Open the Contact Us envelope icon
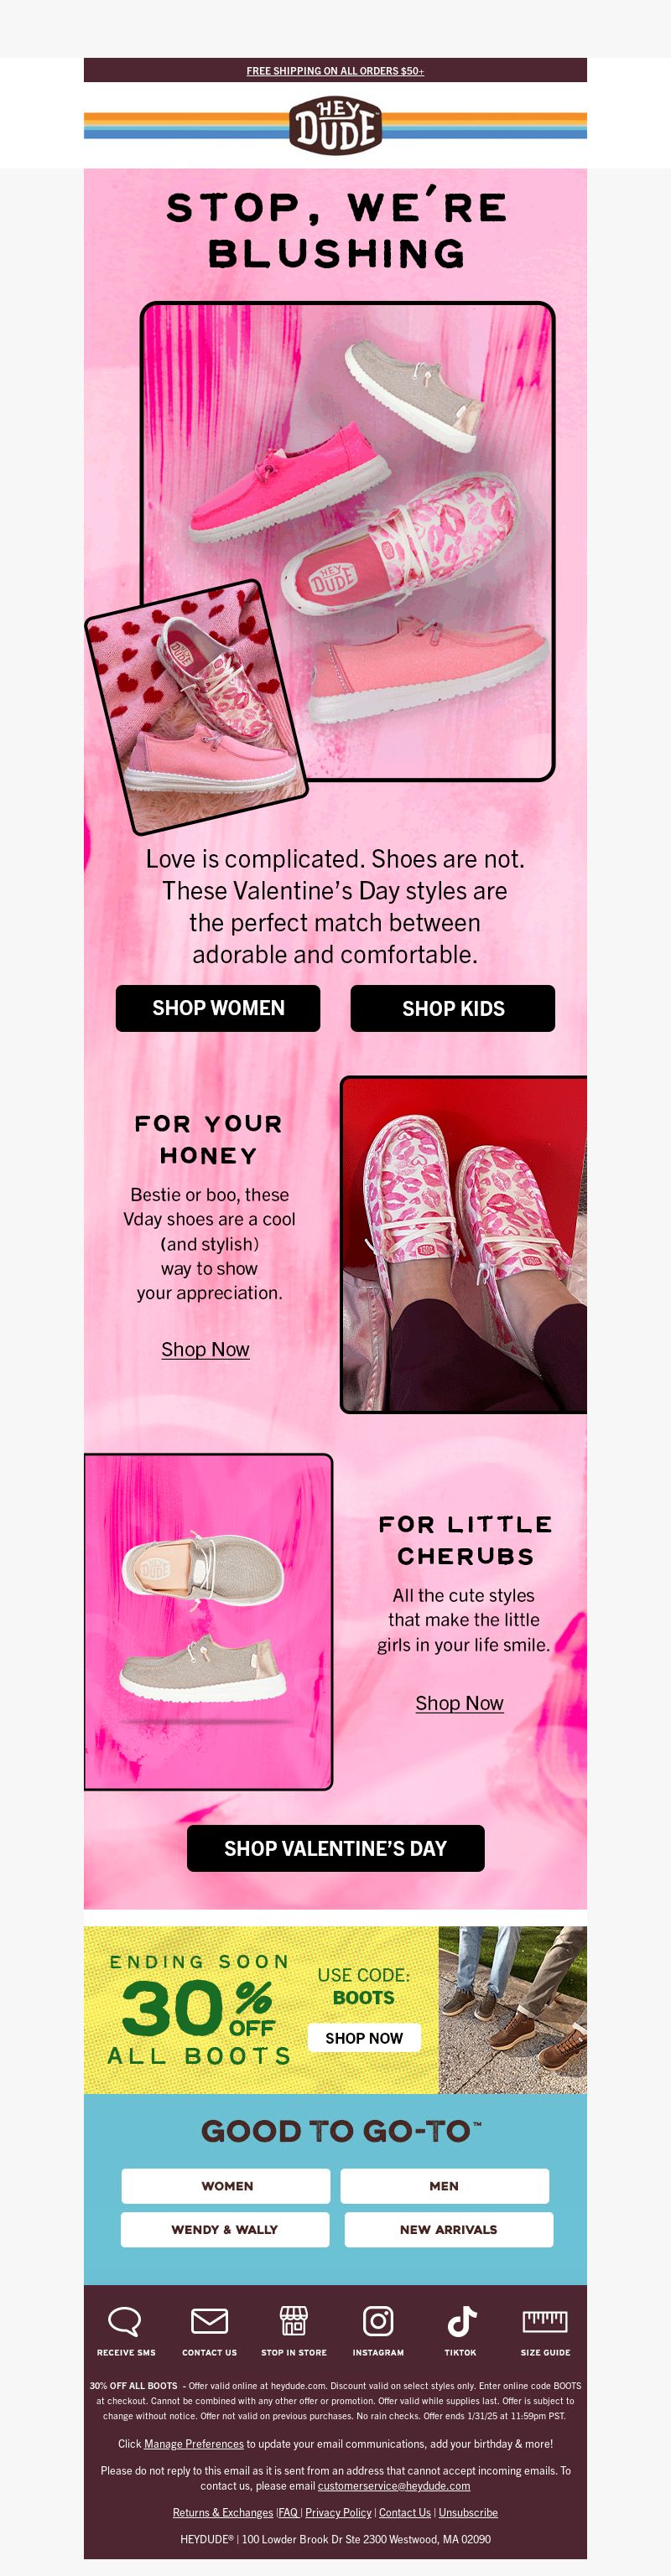Image resolution: width=671 pixels, height=2576 pixels. coord(209,2320)
